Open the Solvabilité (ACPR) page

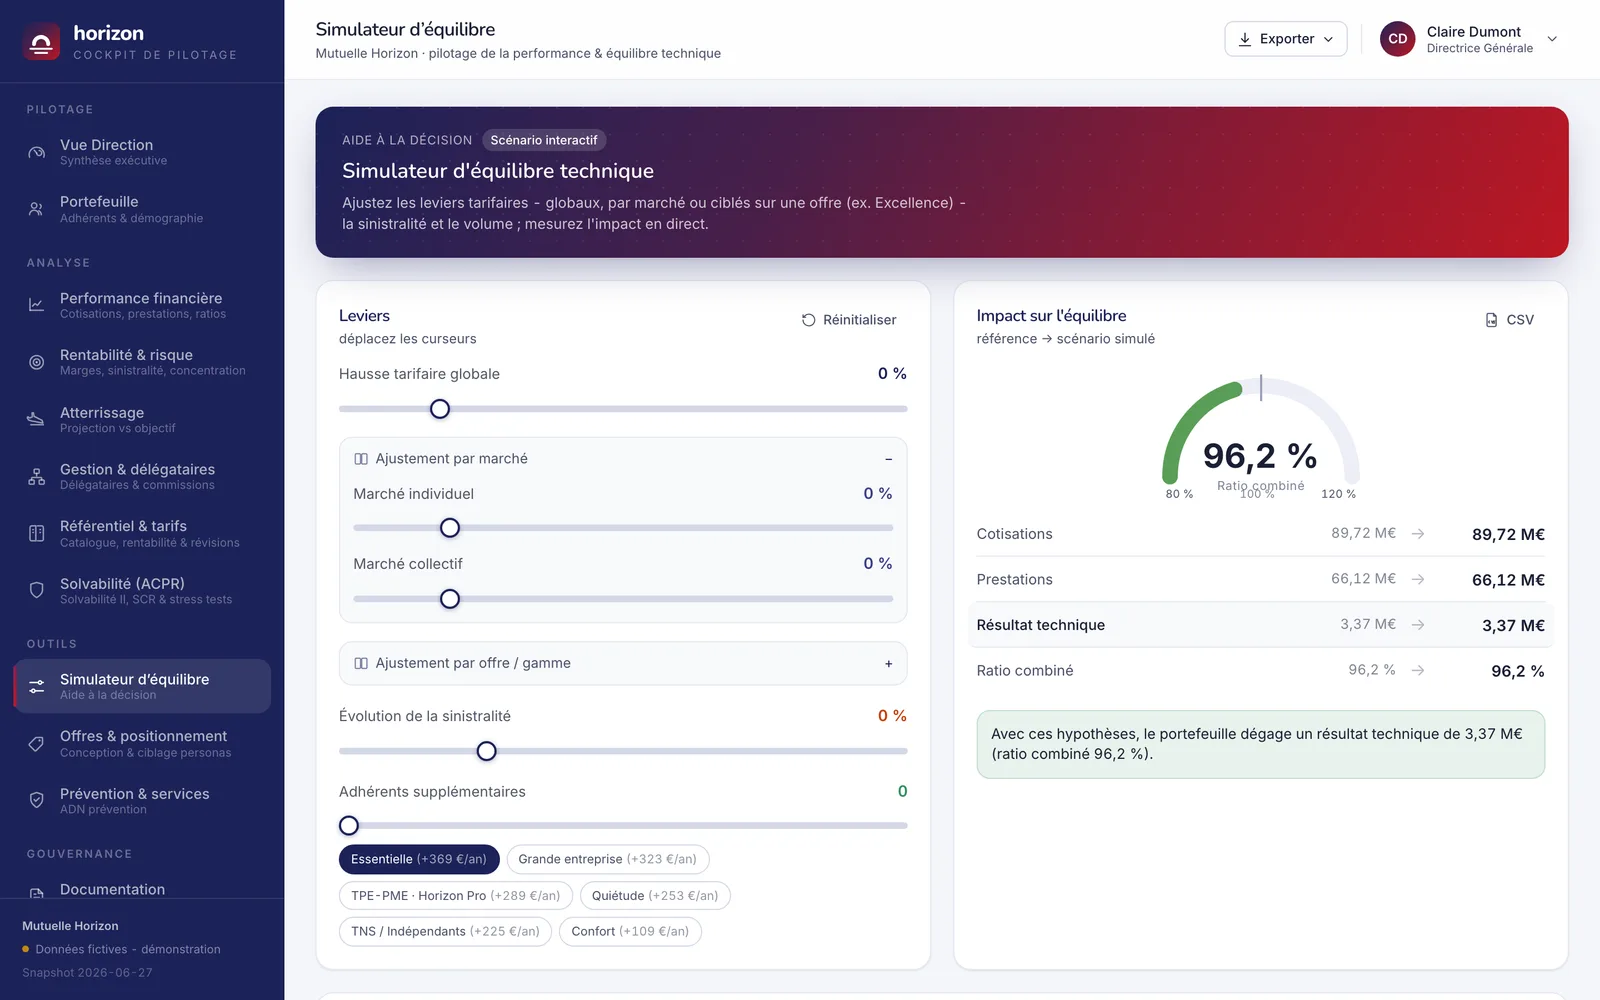[x=142, y=590]
